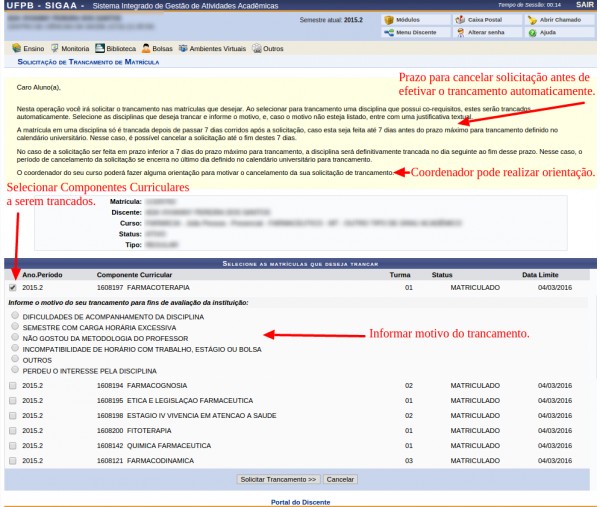
Task: Click FARMACOTERAPIA's MATRICULADO status cell
Action: click(475, 287)
